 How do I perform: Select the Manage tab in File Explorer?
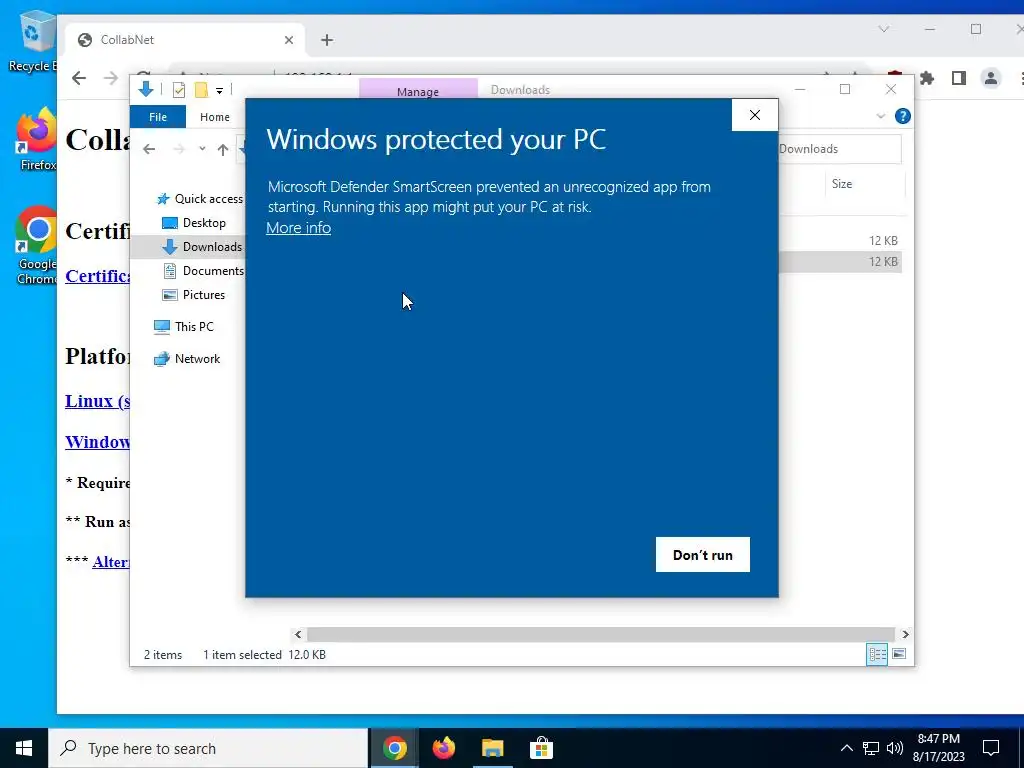click(x=418, y=91)
